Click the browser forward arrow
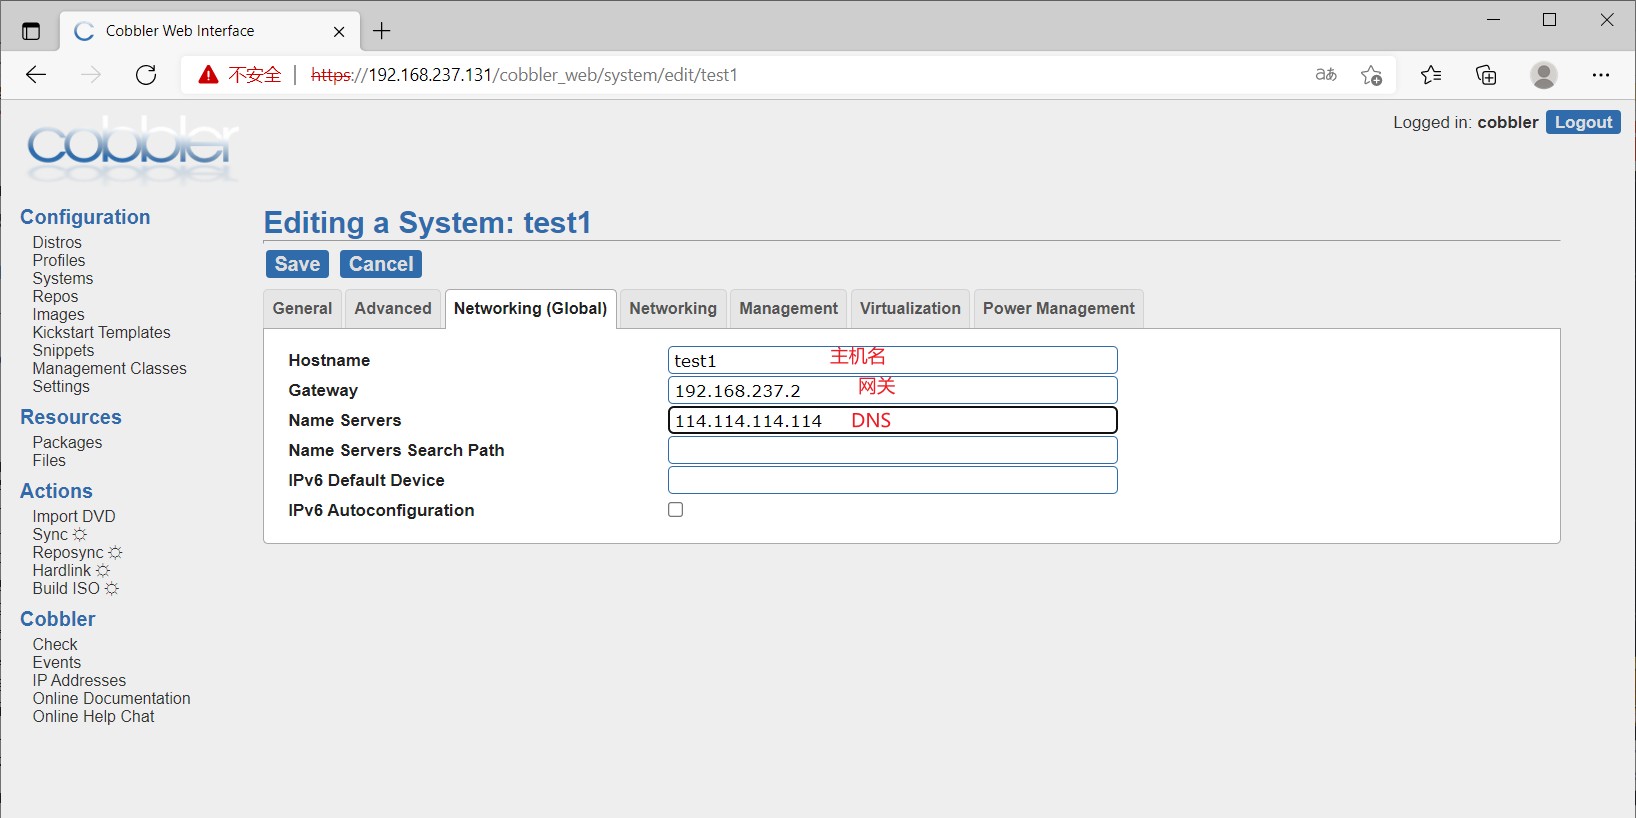The image size is (1636, 818). pos(91,75)
